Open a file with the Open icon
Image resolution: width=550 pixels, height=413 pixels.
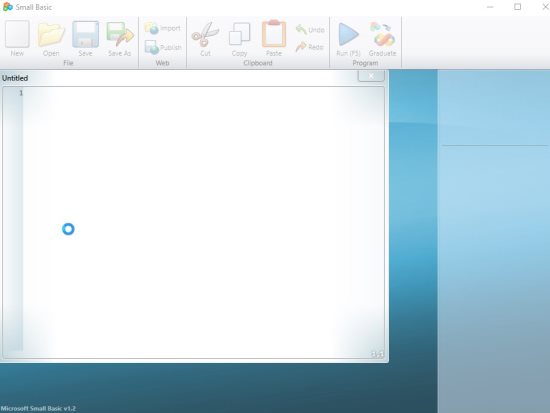click(51, 39)
